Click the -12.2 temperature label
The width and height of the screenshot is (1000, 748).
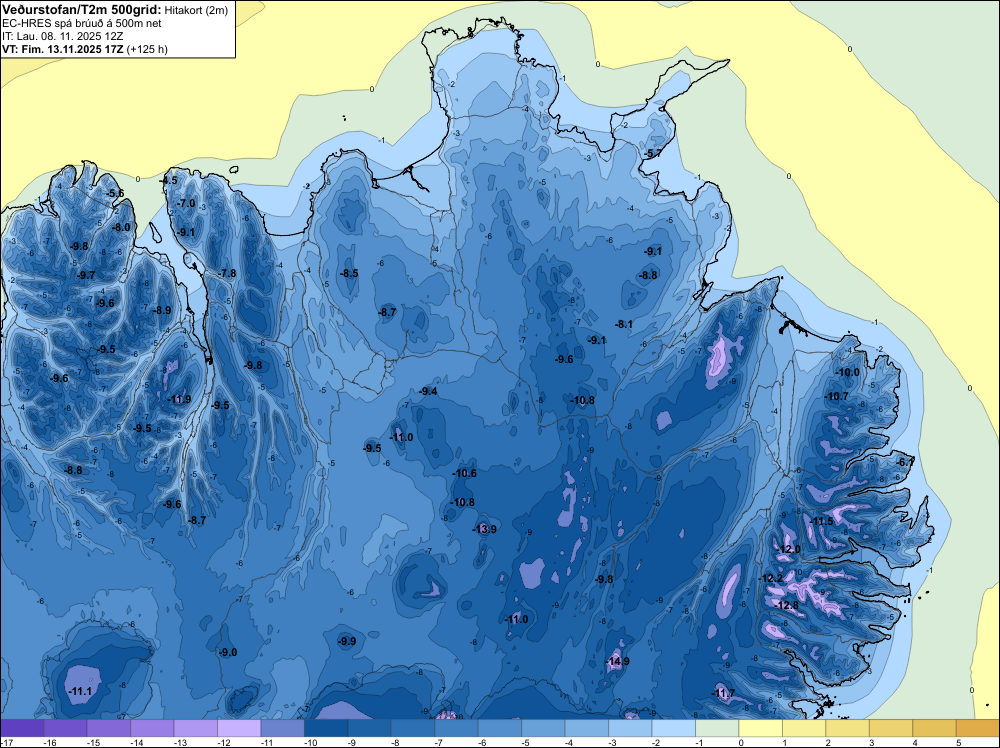771,578
